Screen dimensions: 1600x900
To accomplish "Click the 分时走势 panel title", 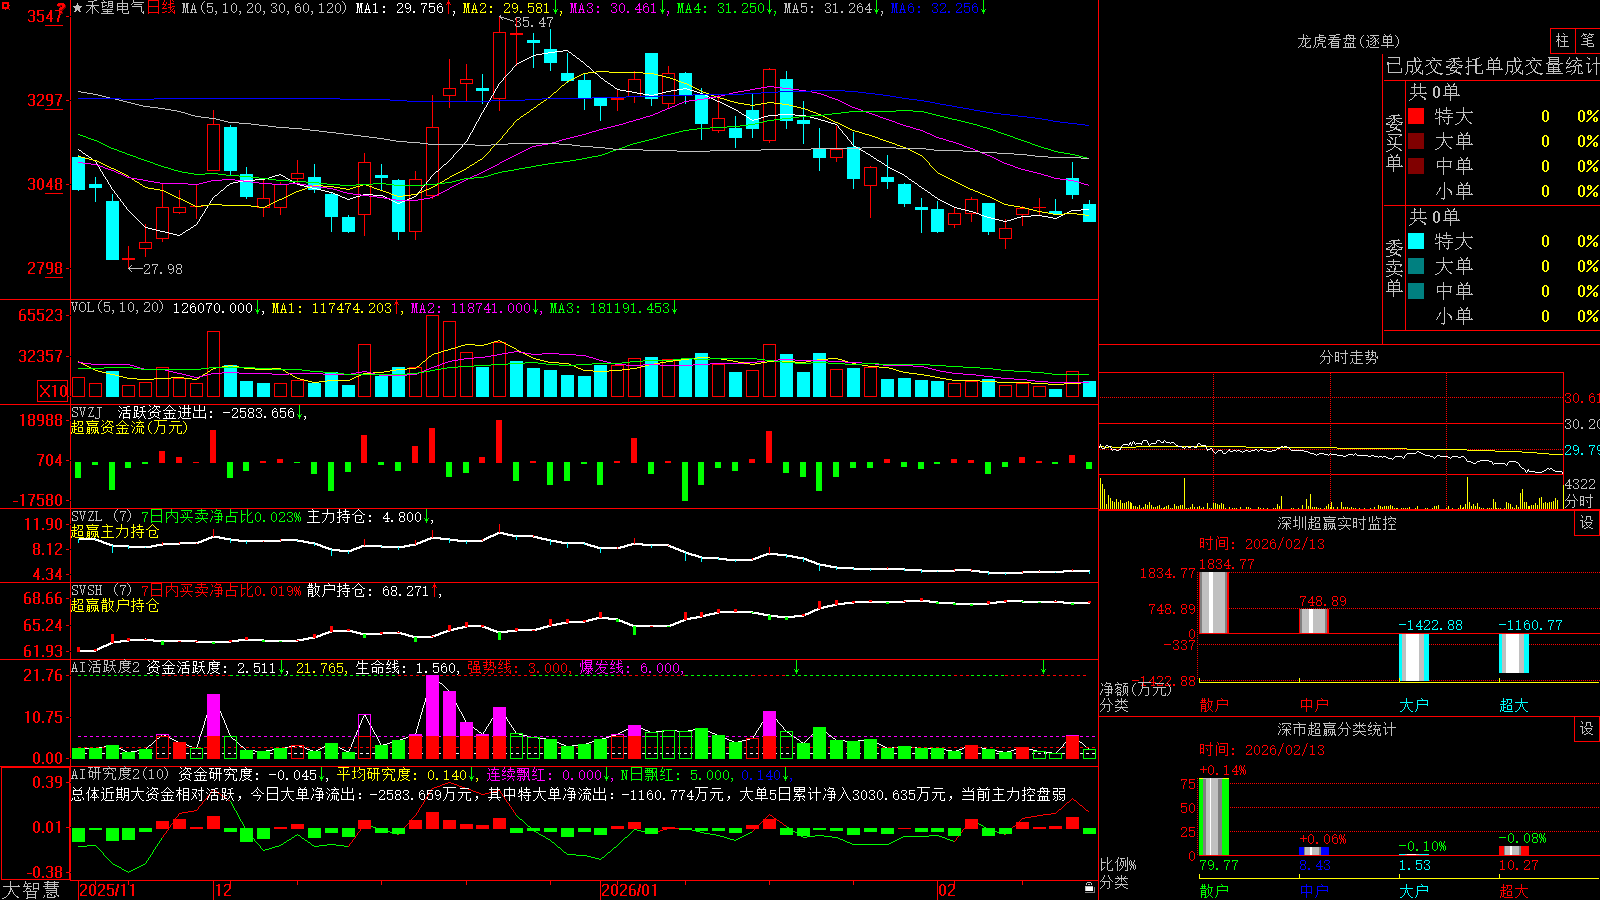I will 1348,357.
